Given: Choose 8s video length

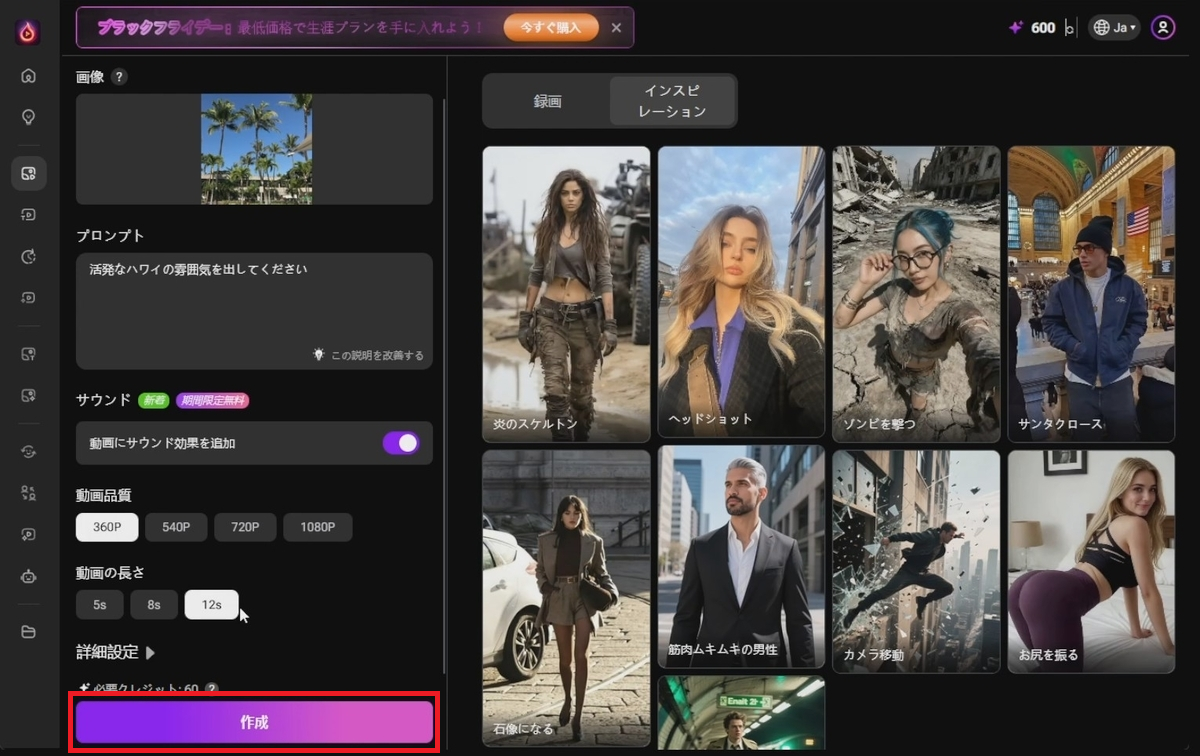Looking at the screenshot, I should click(154, 605).
